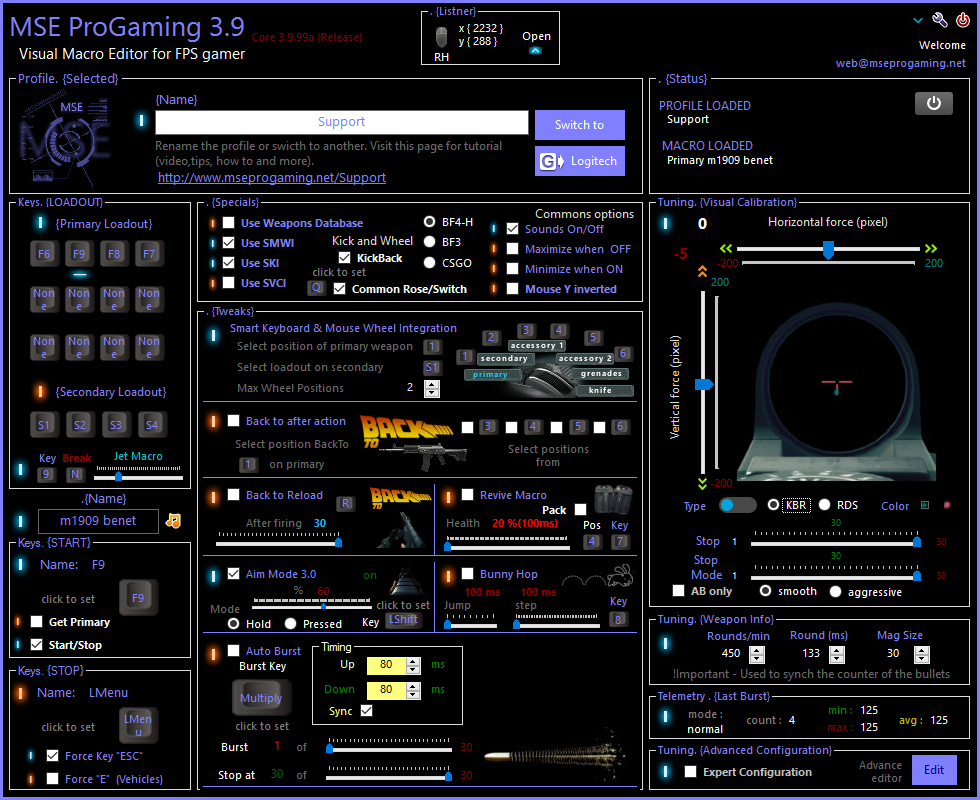Select the CSGO radio button
This screenshot has width=980, height=800.
(x=429, y=262)
